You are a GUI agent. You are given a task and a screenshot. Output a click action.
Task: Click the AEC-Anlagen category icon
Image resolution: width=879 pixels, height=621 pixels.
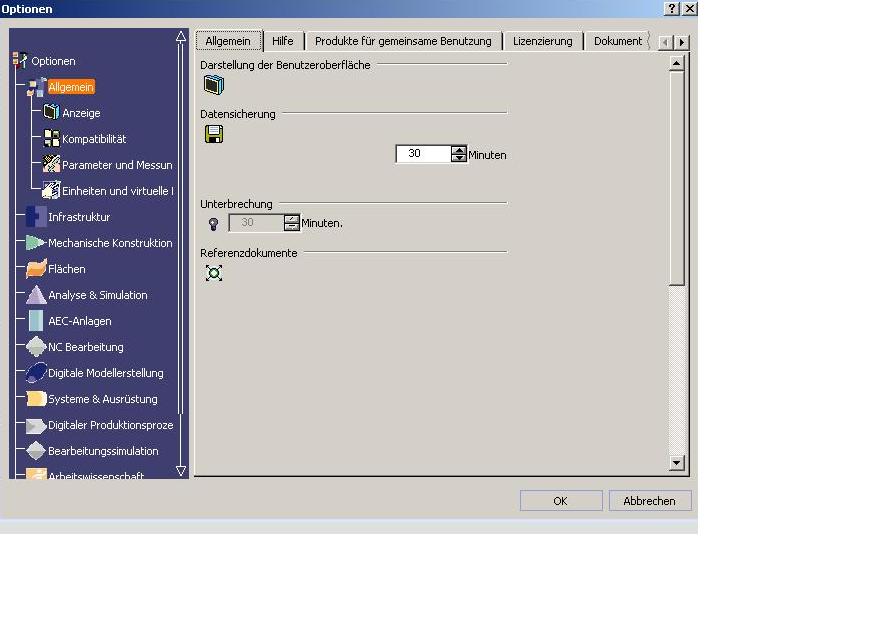click(36, 321)
